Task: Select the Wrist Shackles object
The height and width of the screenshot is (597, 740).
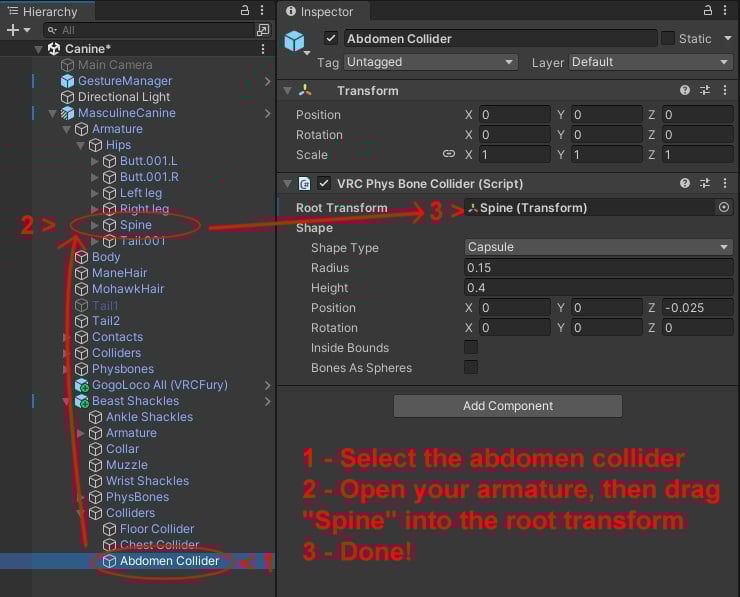Action: 147,480
